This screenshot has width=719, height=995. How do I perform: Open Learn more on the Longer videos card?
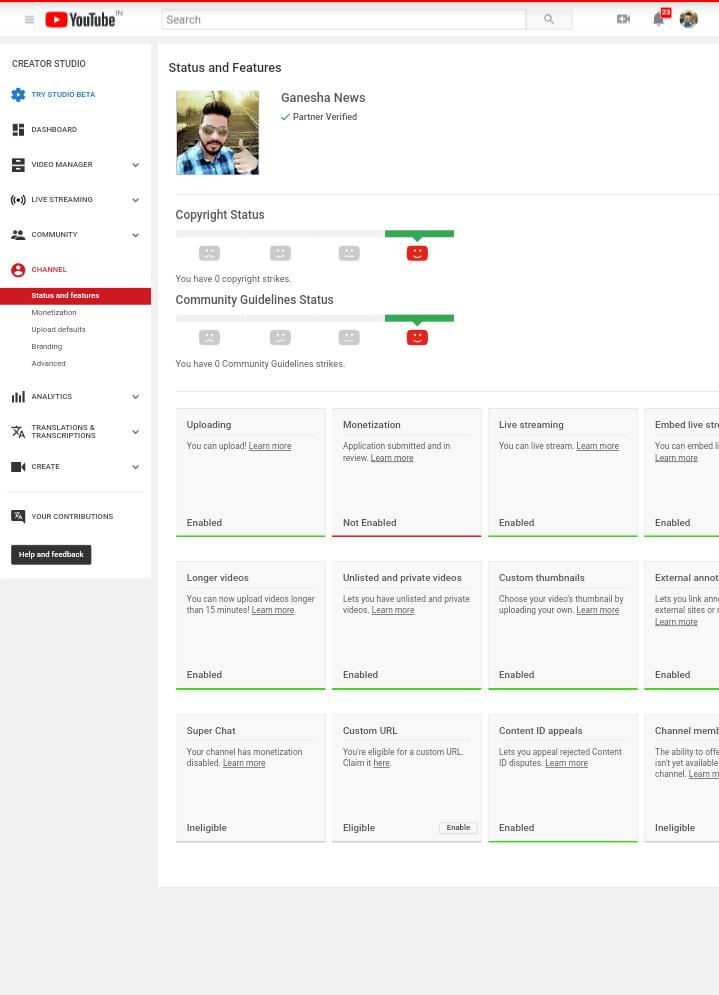click(x=273, y=610)
